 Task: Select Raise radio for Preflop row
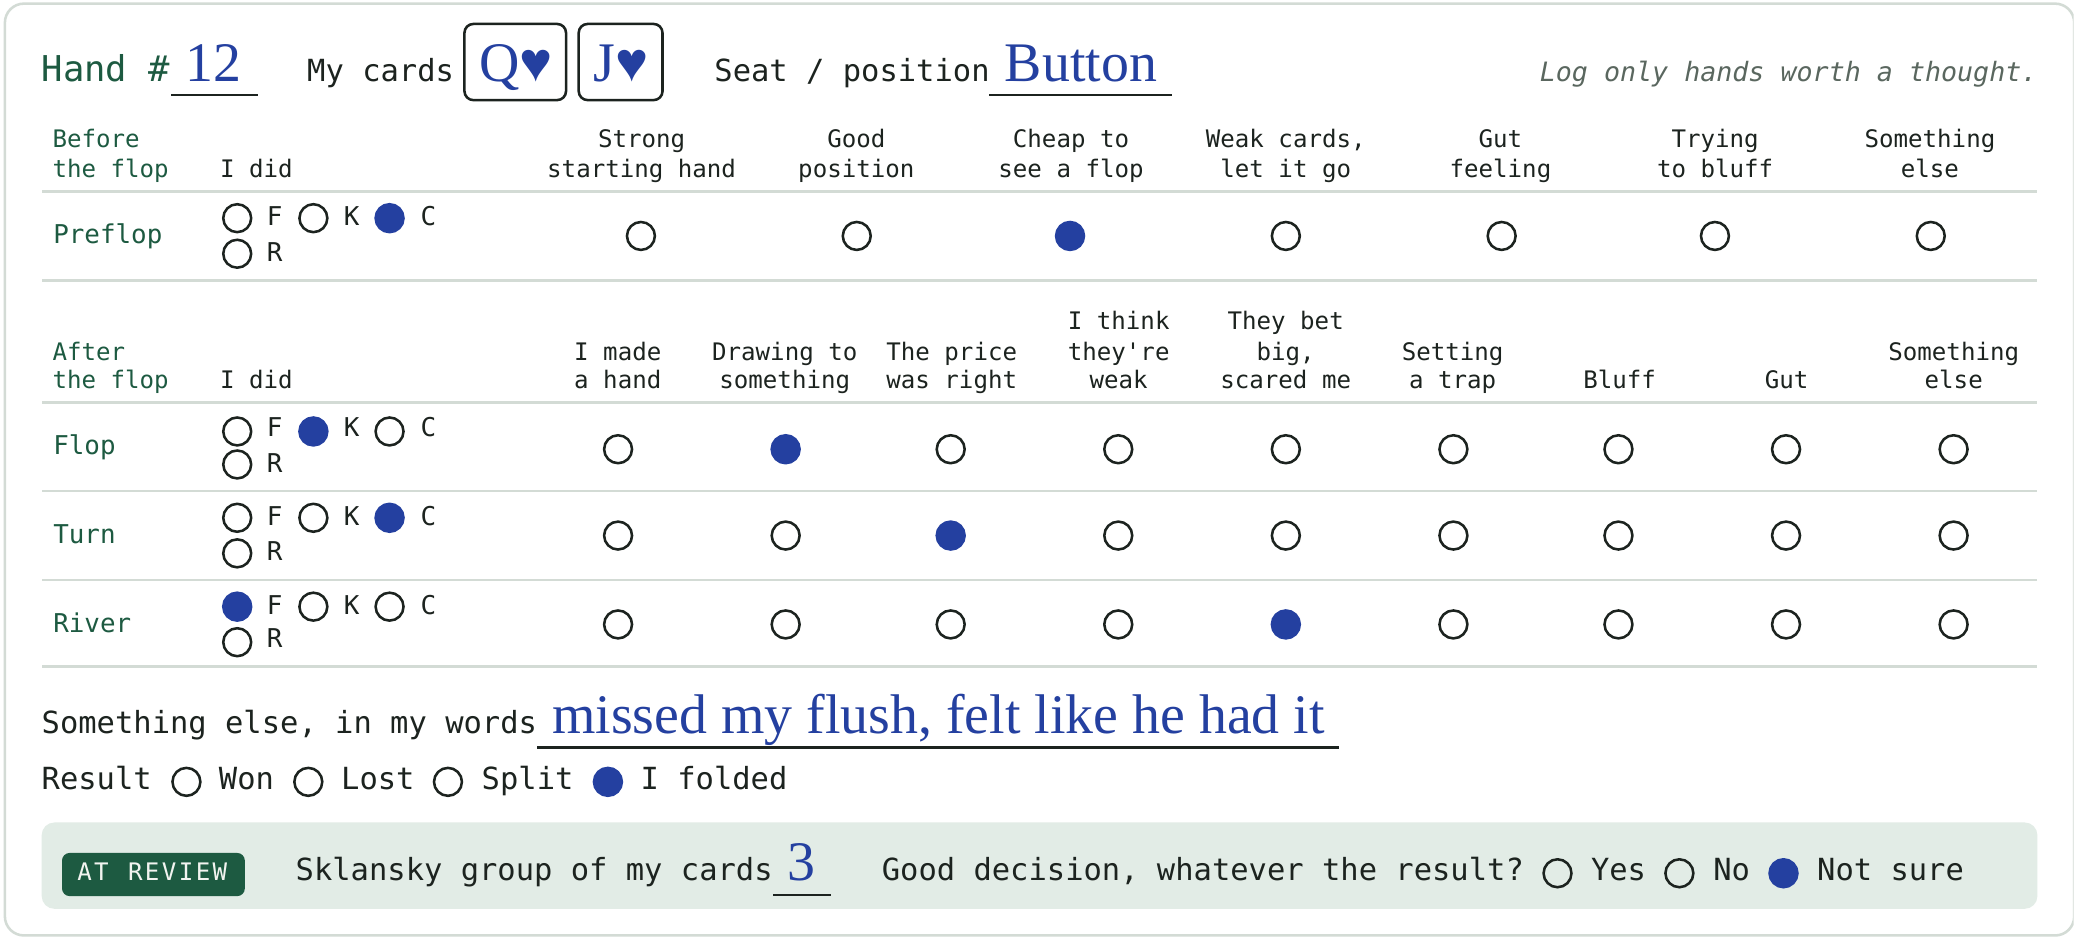[237, 254]
